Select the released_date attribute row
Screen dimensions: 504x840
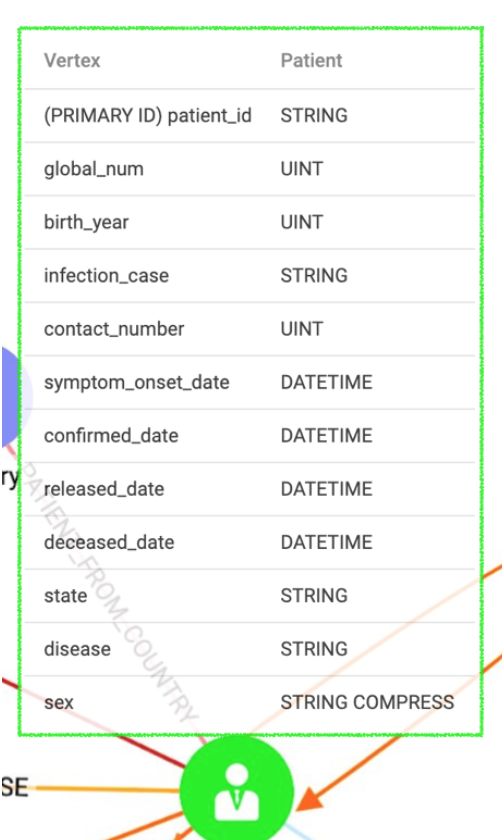250,489
